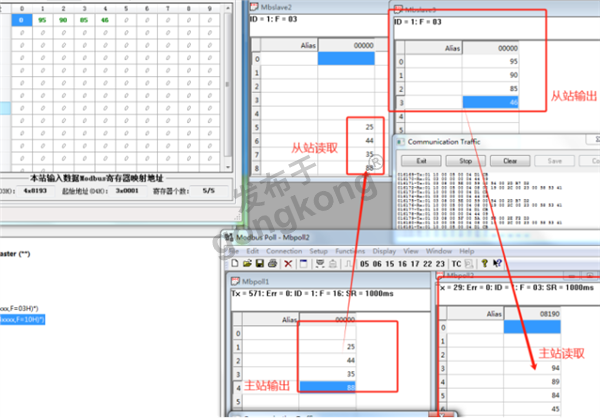Open the Help menu in Modbus Poll
600x418 pixels.
tap(467, 251)
